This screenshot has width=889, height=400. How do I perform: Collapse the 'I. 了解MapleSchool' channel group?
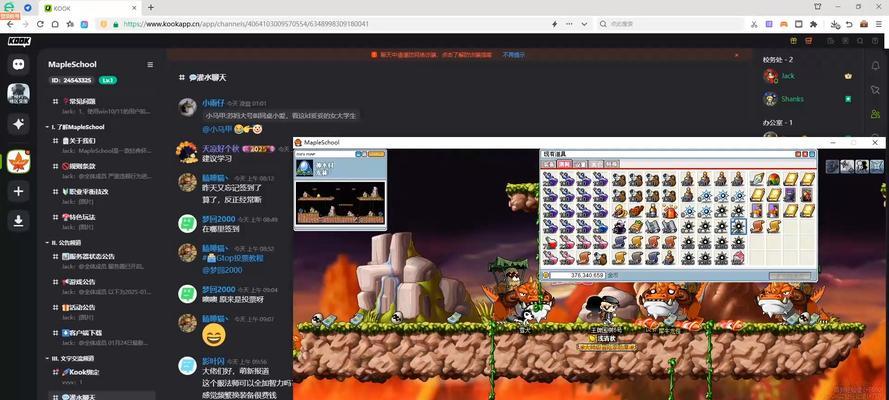75,127
